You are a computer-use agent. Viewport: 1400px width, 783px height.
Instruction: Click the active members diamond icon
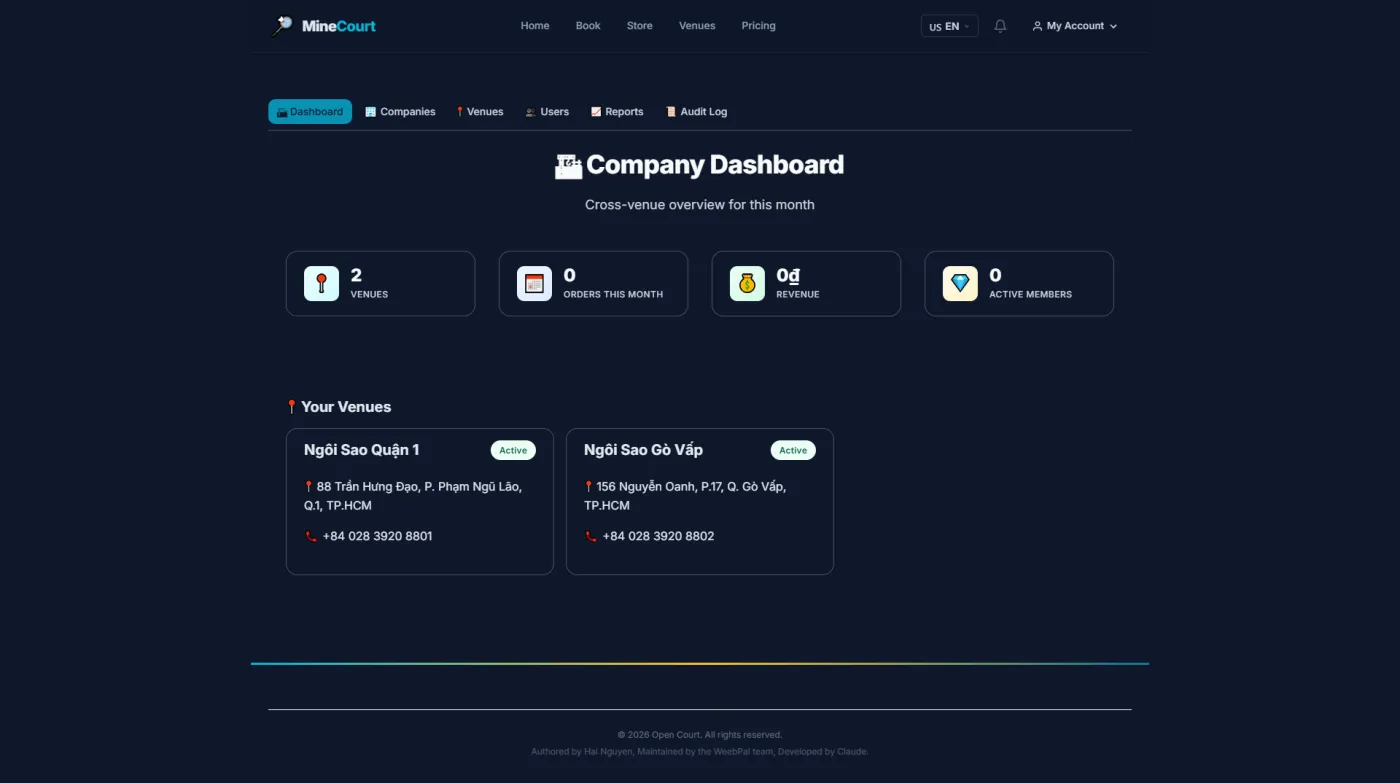pyautogui.click(x=960, y=284)
